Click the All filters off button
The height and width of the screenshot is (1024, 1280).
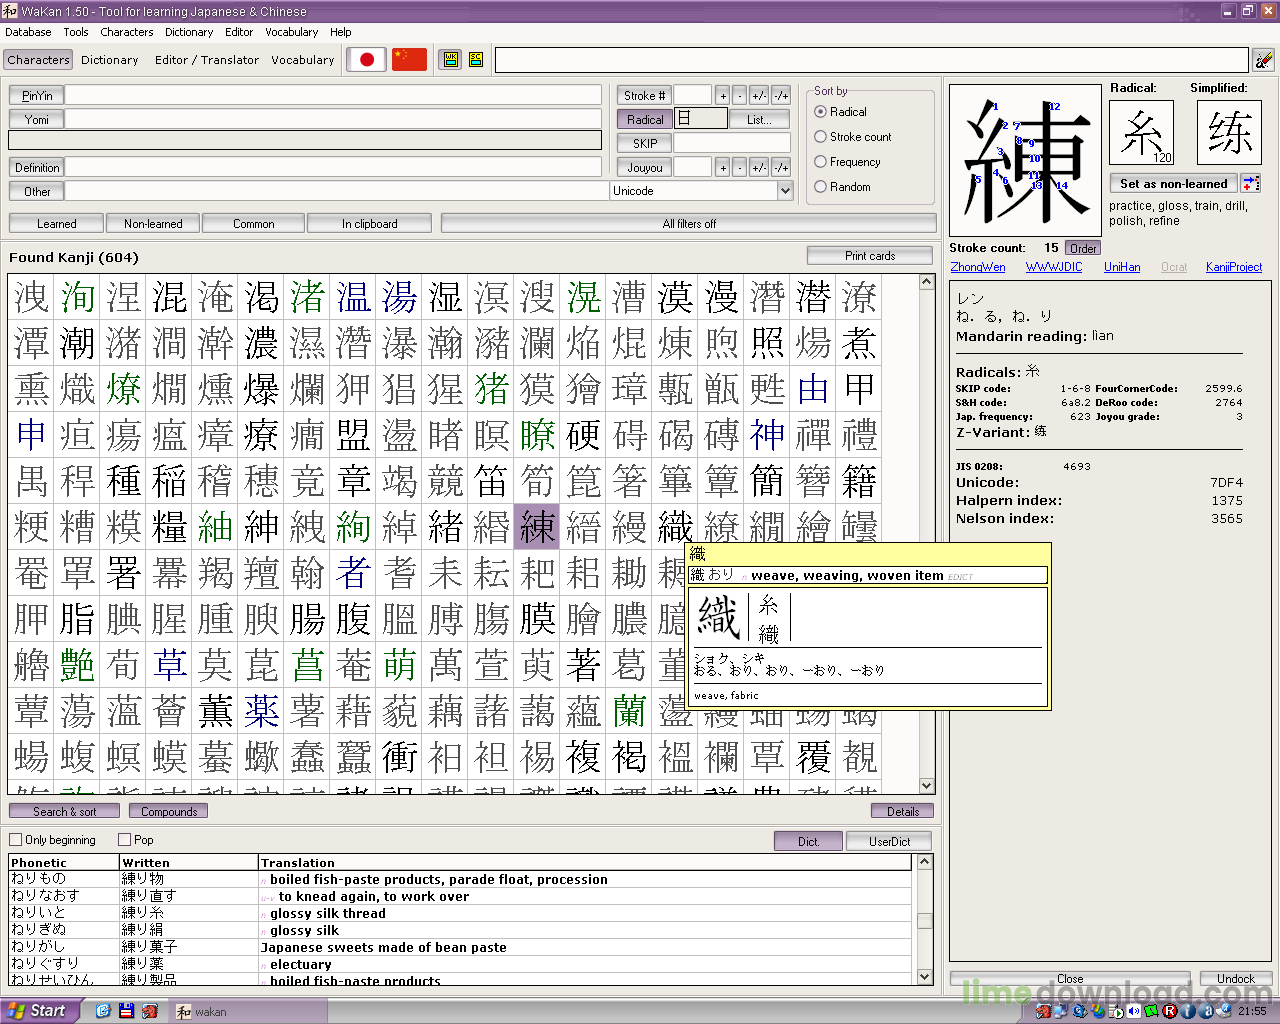689,224
